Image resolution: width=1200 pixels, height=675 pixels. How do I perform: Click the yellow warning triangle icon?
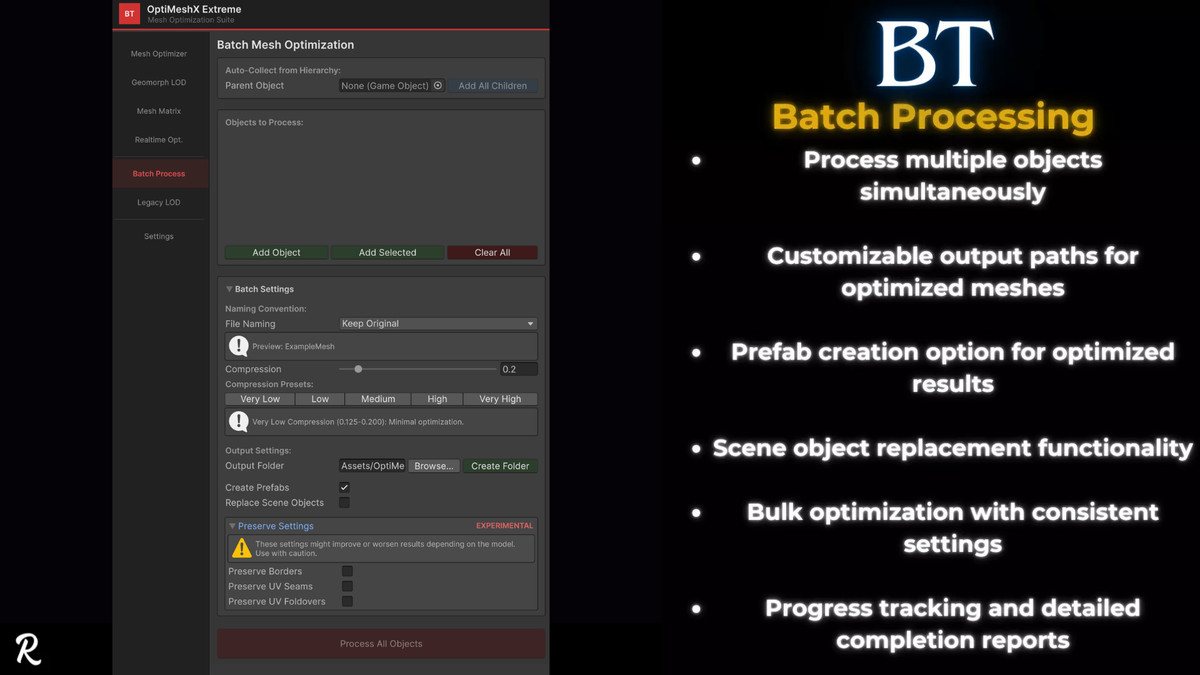coord(241,548)
